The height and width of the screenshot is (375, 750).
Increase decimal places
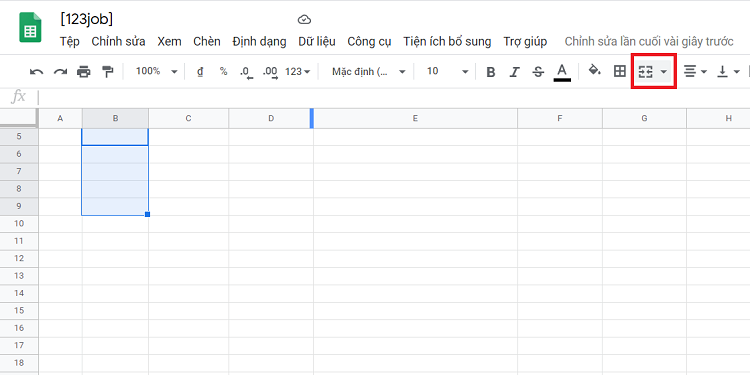(270, 72)
